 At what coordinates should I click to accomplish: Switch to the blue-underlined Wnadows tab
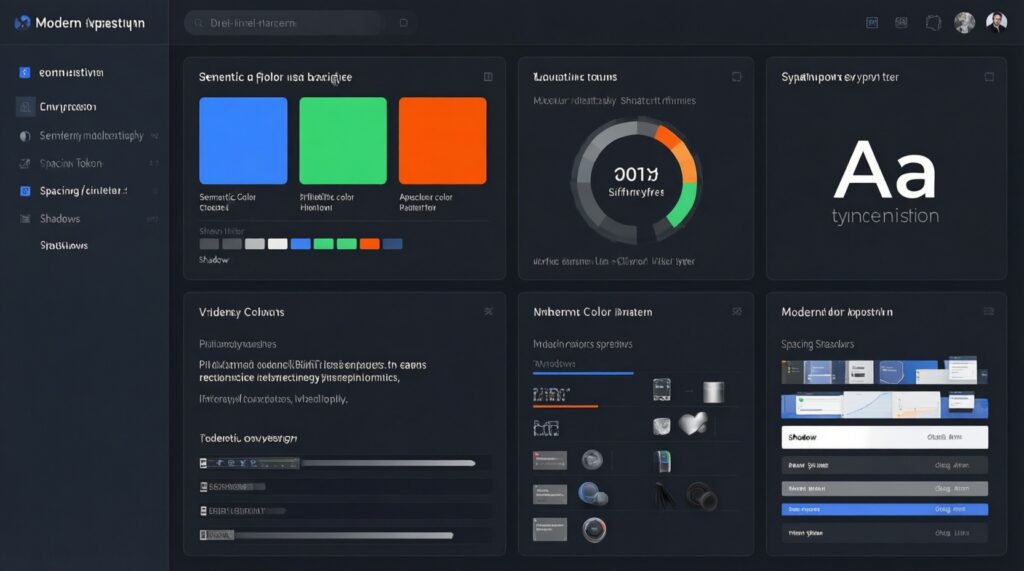click(x=583, y=366)
